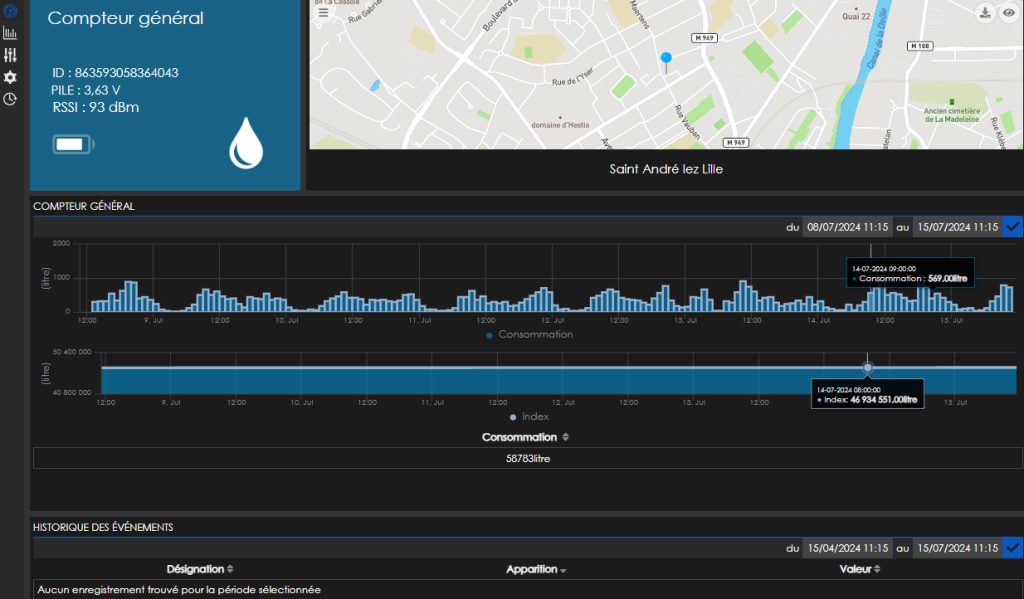Sort events by Apparition column
1024x599 pixels.
536,570
